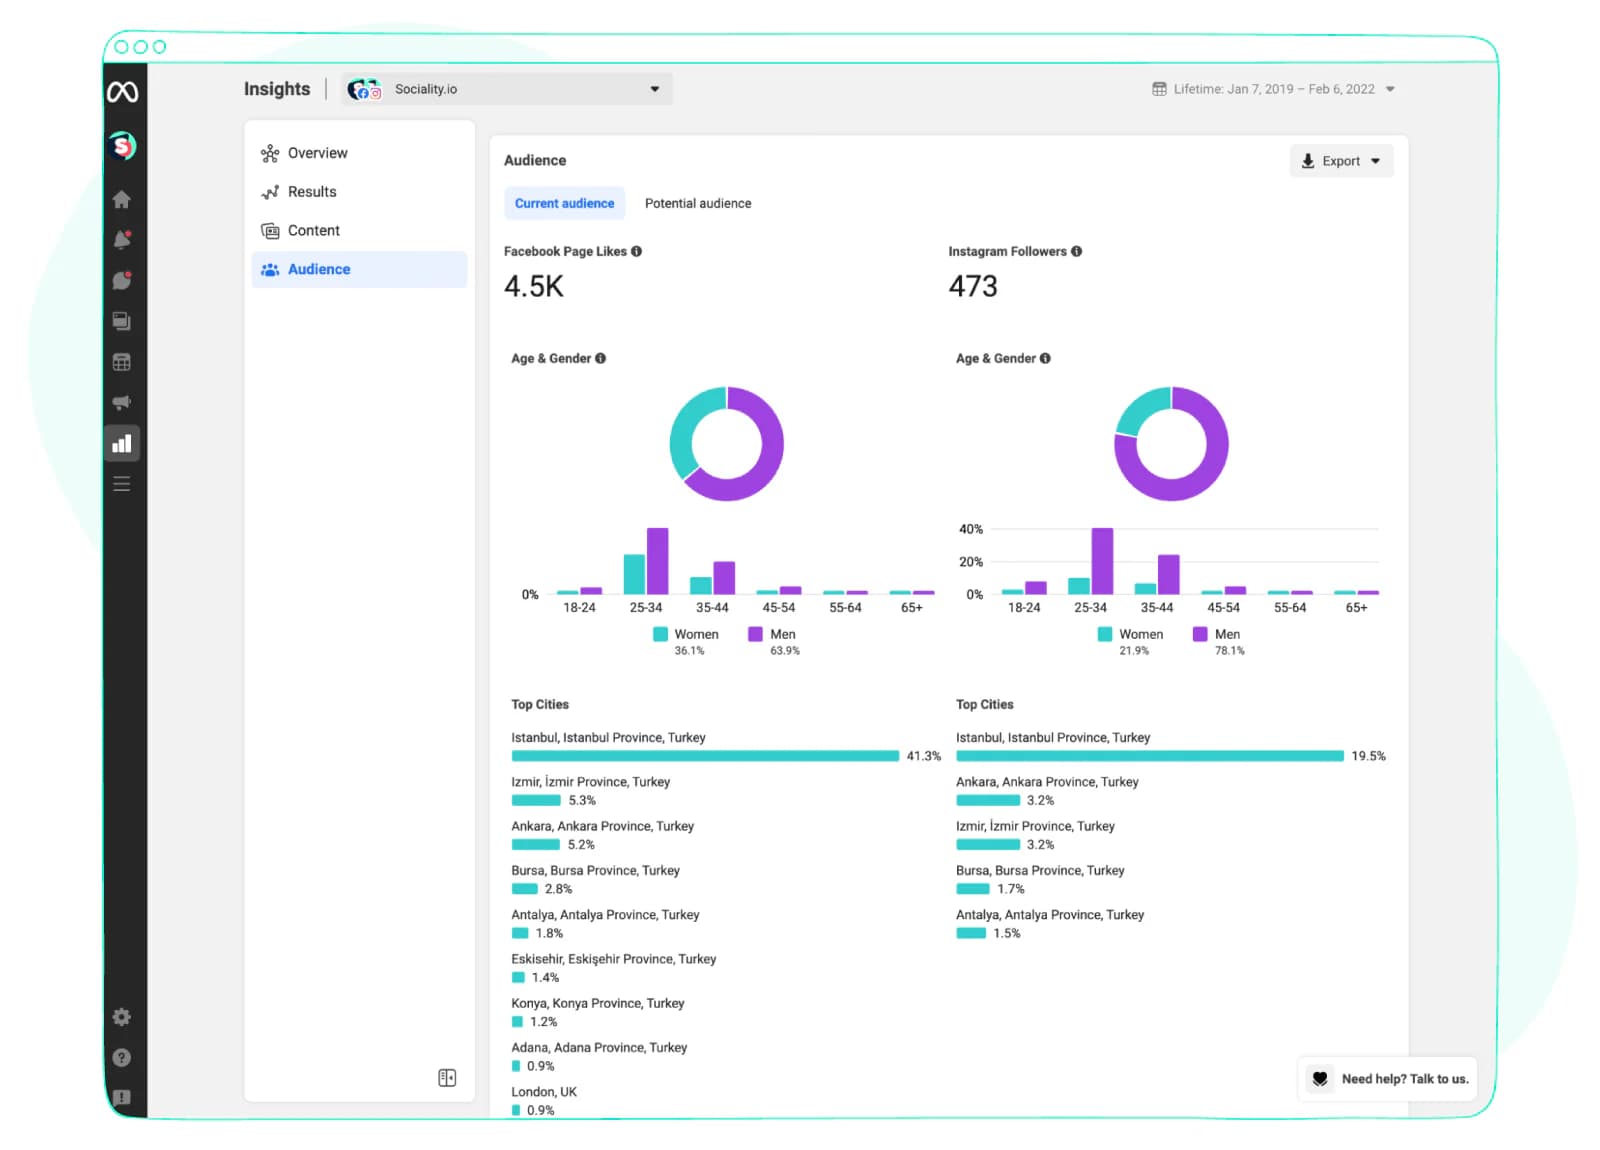Collapse the navigation panel icon

[x=447, y=1078]
